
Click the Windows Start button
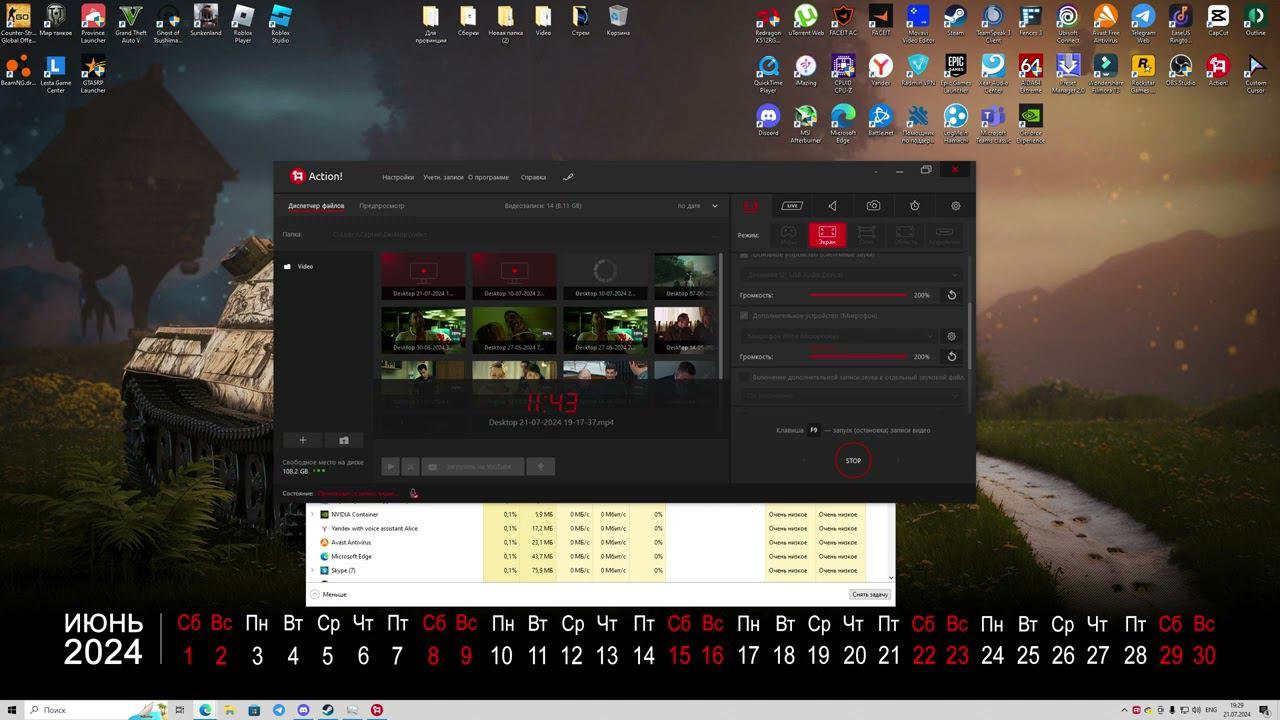(x=11, y=710)
